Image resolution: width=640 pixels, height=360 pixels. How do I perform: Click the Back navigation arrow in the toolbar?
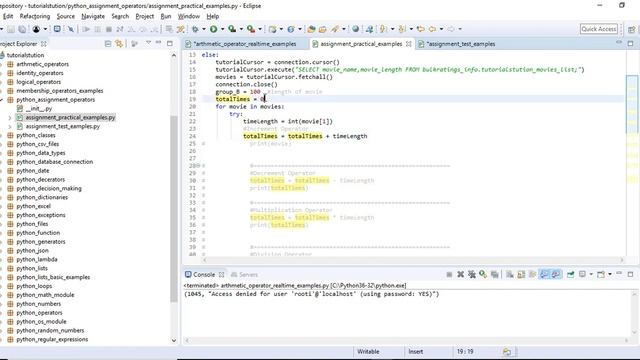(432, 29)
